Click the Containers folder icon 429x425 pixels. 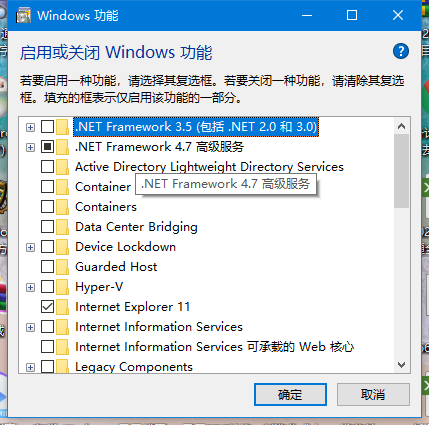(62, 207)
